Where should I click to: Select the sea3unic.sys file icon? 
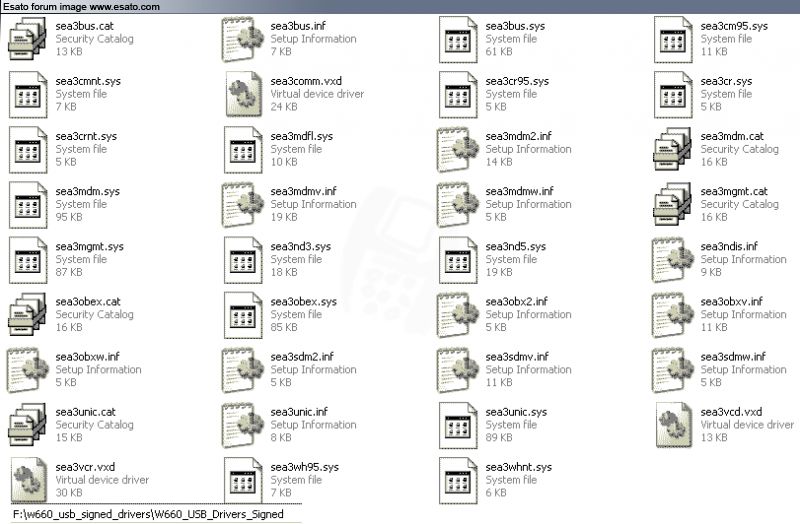click(458, 426)
